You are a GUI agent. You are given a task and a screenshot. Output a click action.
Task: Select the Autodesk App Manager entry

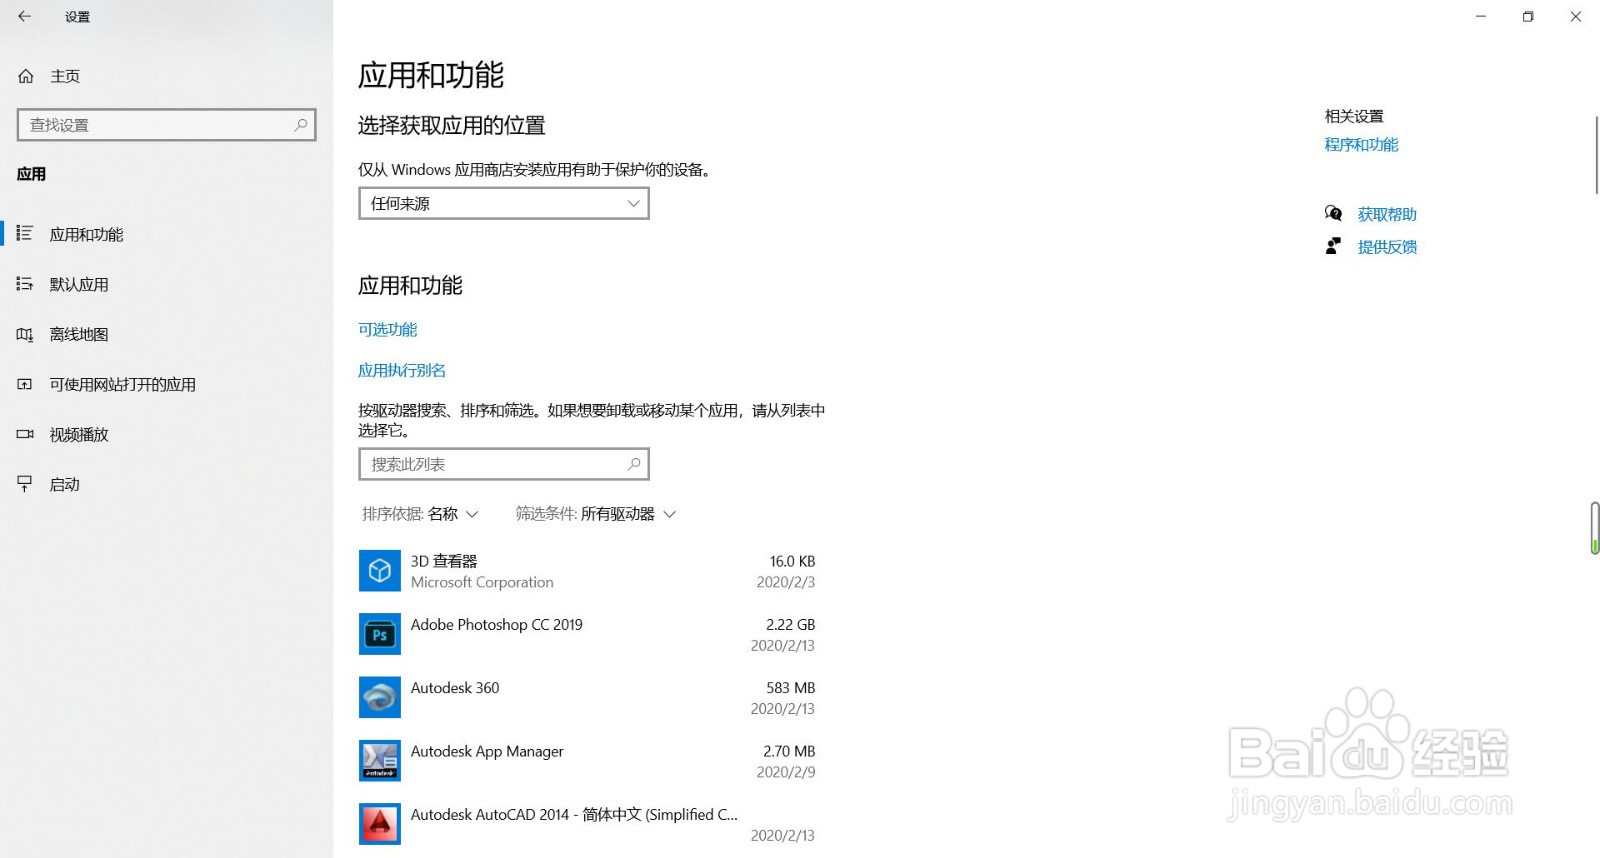click(x=588, y=761)
